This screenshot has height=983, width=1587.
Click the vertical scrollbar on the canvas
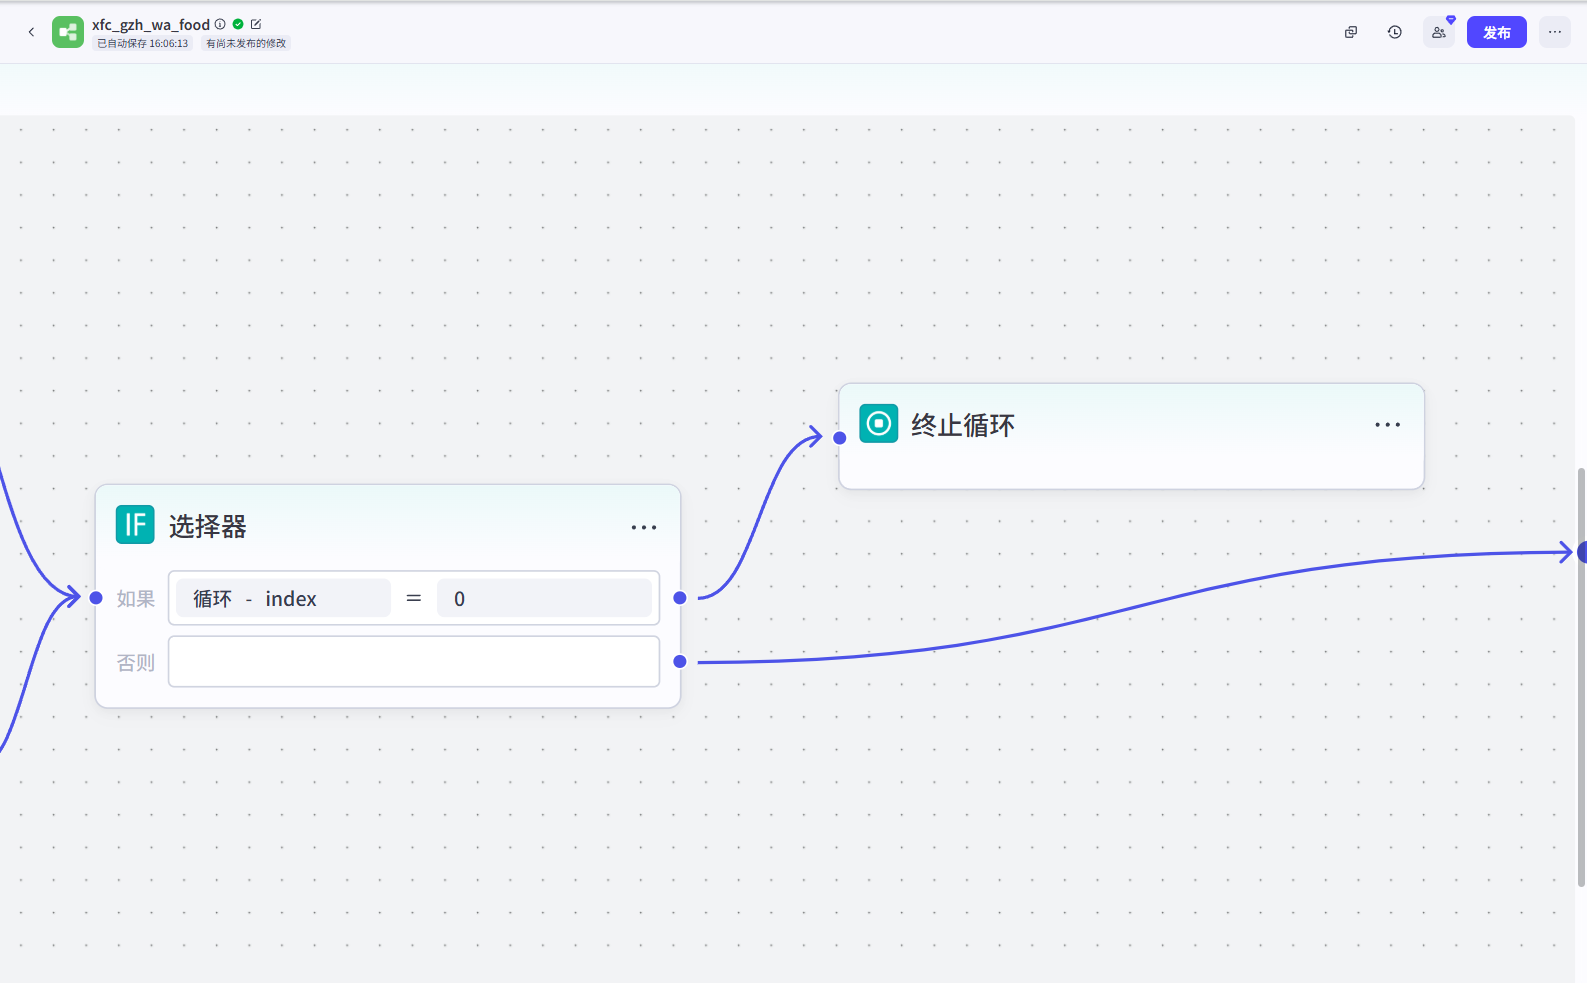coord(1581,677)
